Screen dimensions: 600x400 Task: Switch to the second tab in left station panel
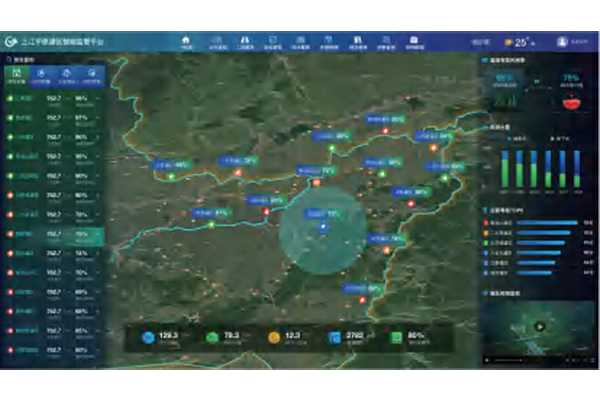(x=43, y=76)
